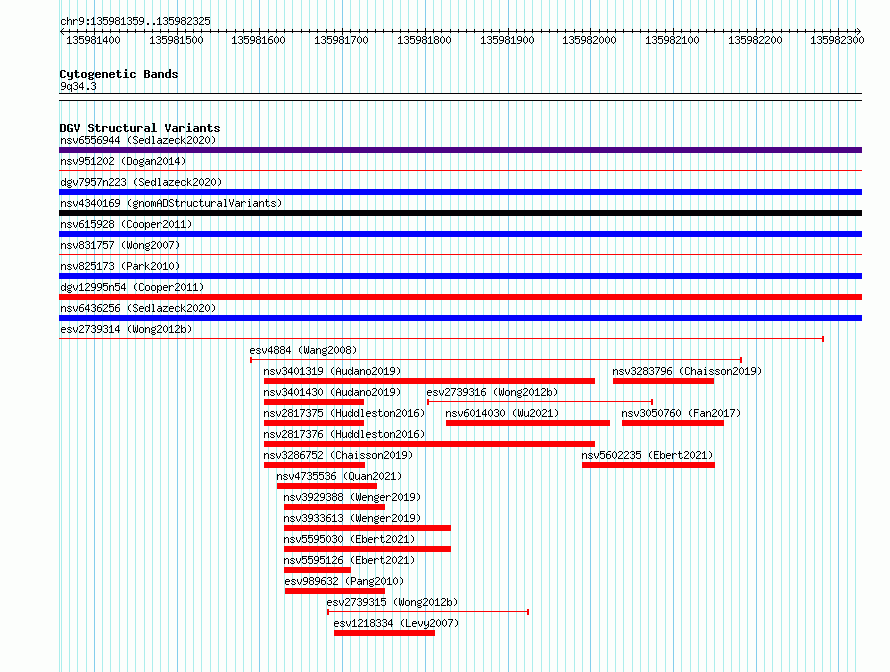
Task: Select the red nsv3283796 variant bar
Action: click(x=663, y=381)
